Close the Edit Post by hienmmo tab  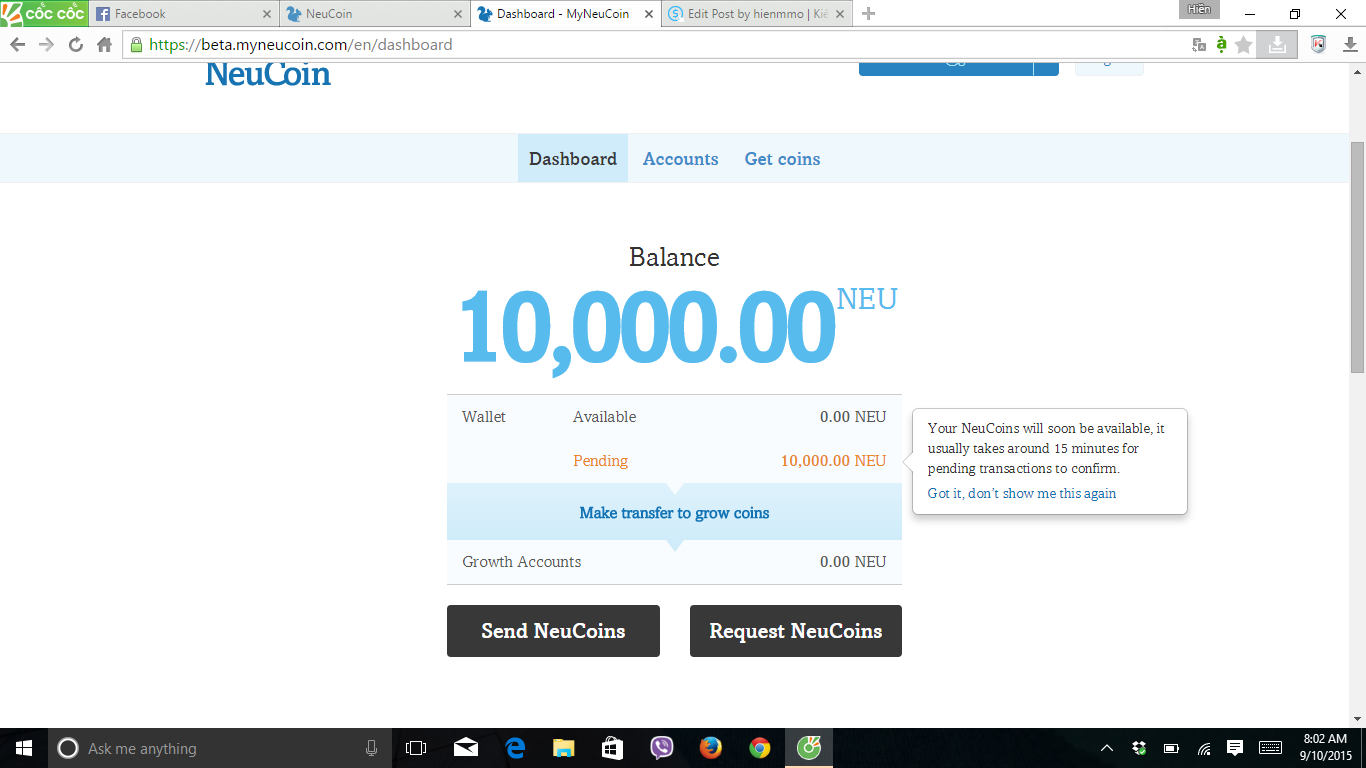[x=839, y=14]
